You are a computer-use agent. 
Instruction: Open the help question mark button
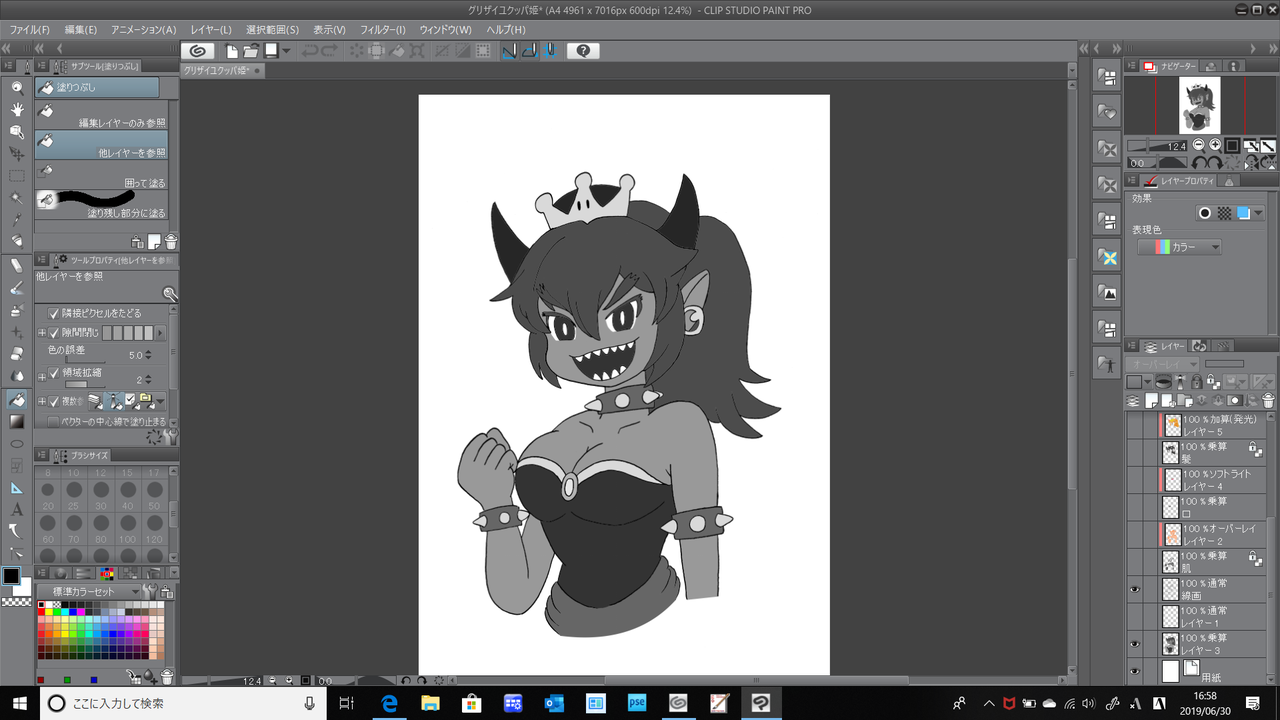584,51
